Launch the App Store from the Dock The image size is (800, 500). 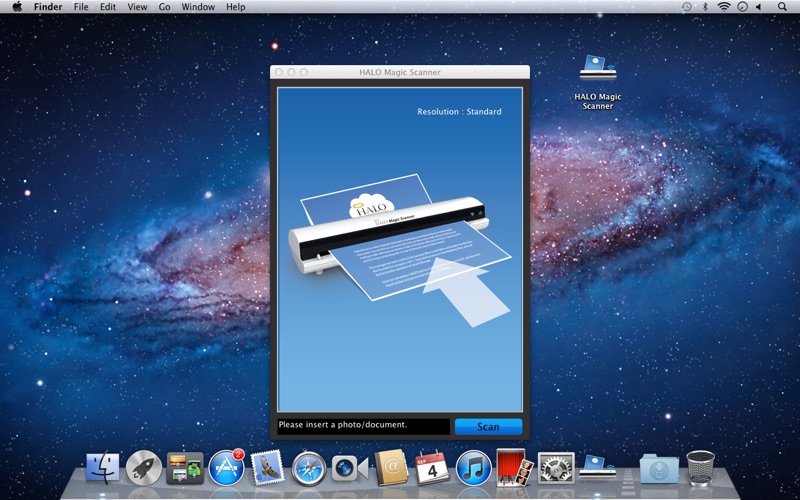coord(226,468)
